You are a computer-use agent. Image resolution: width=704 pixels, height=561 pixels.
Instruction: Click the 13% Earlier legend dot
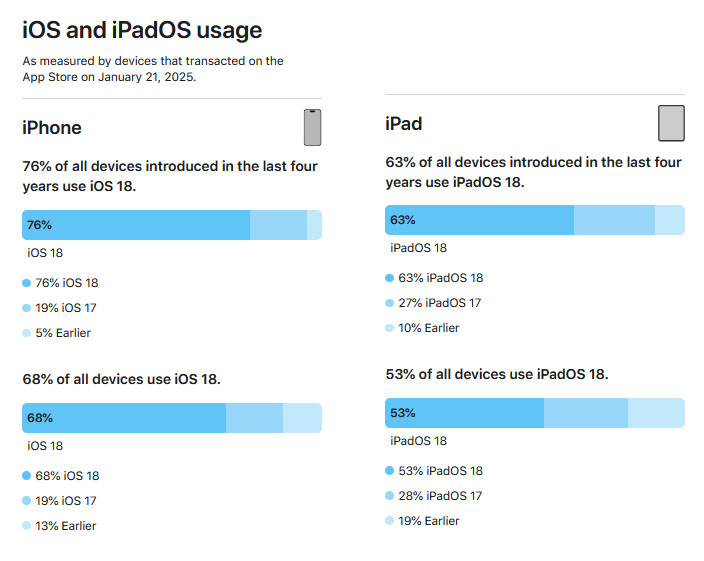[x=26, y=526]
